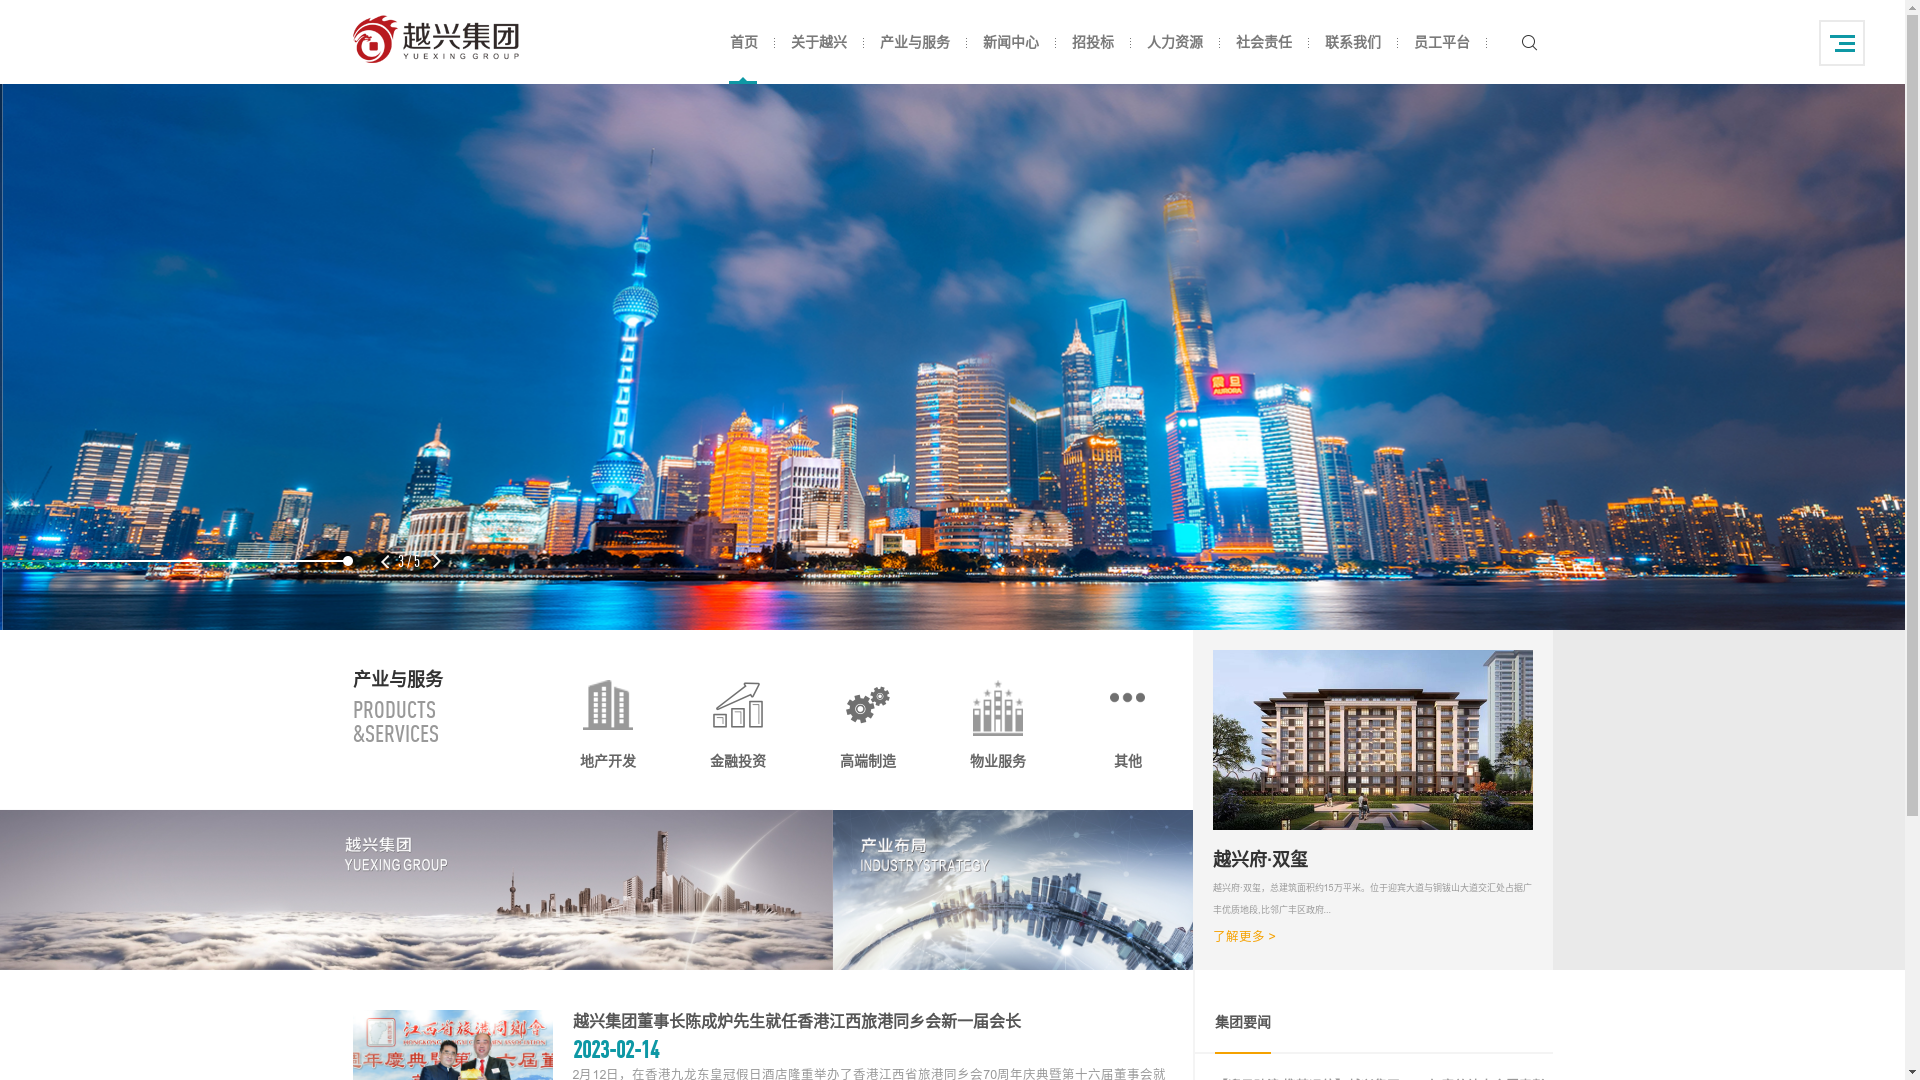Click slide counter 3/5 text

tap(408, 562)
